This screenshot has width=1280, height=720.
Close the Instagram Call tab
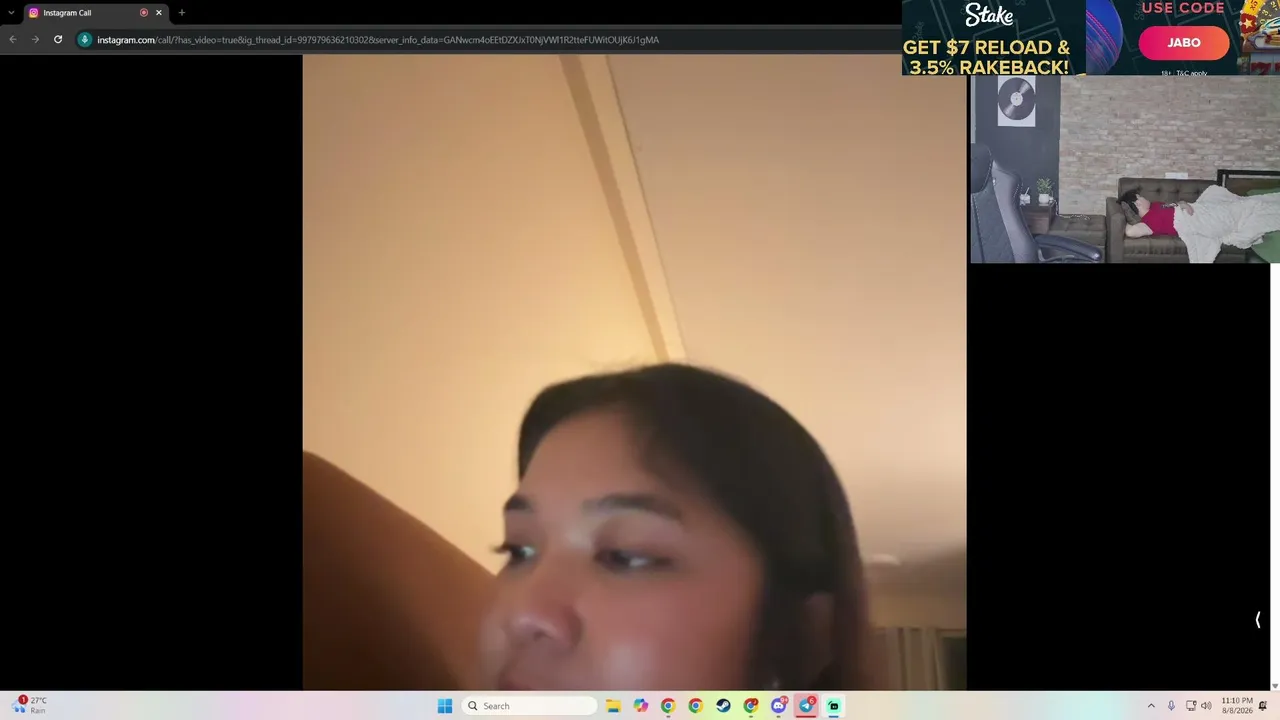(x=158, y=13)
